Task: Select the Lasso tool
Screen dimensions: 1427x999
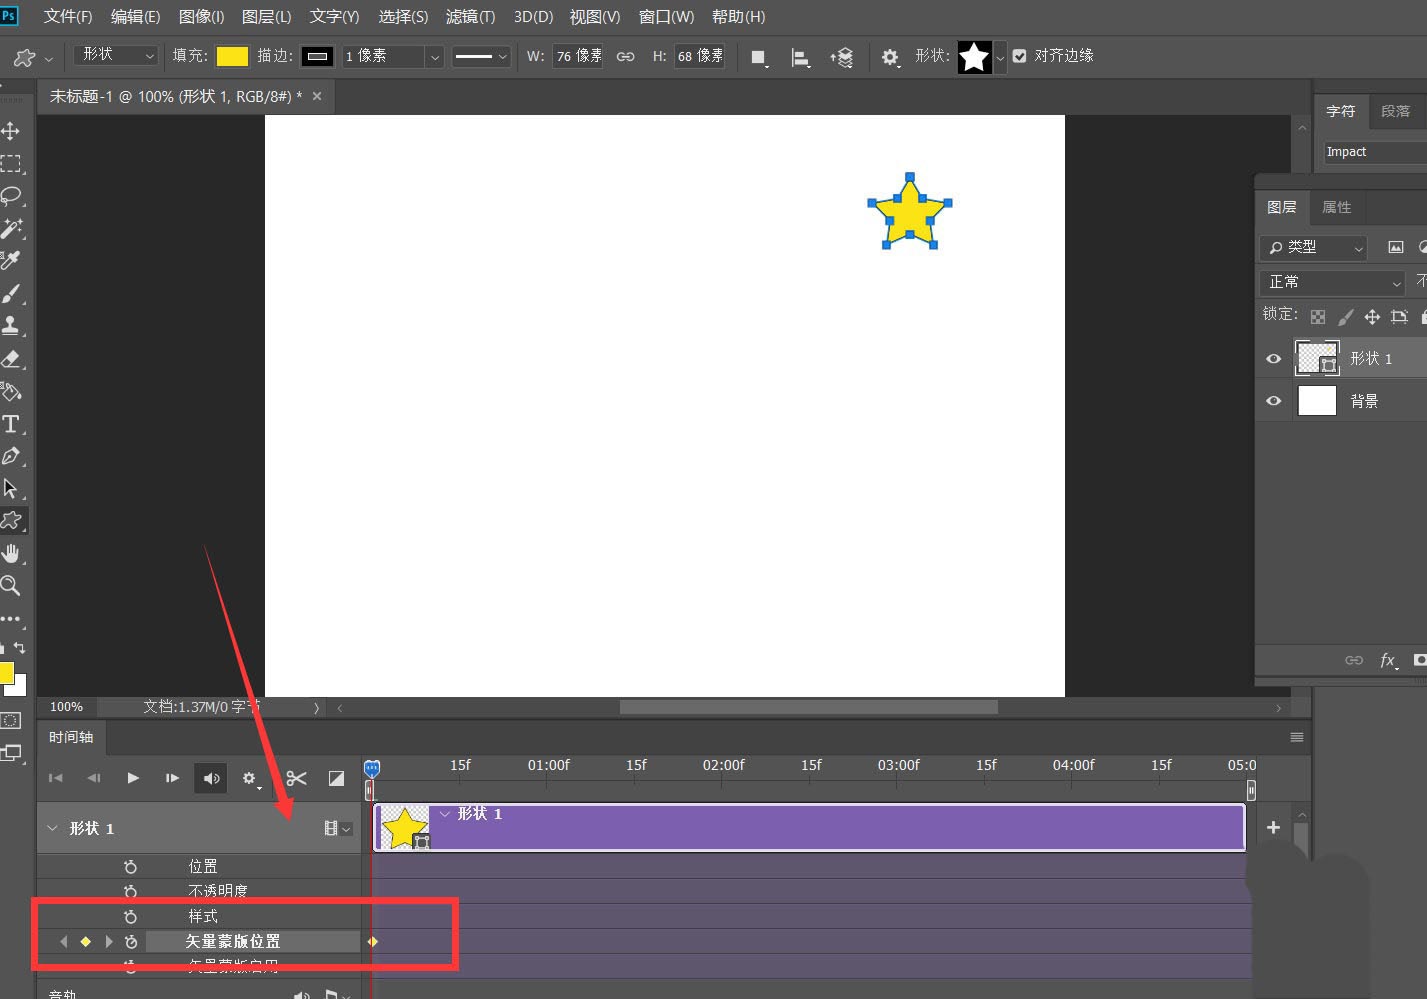Action: point(11,196)
